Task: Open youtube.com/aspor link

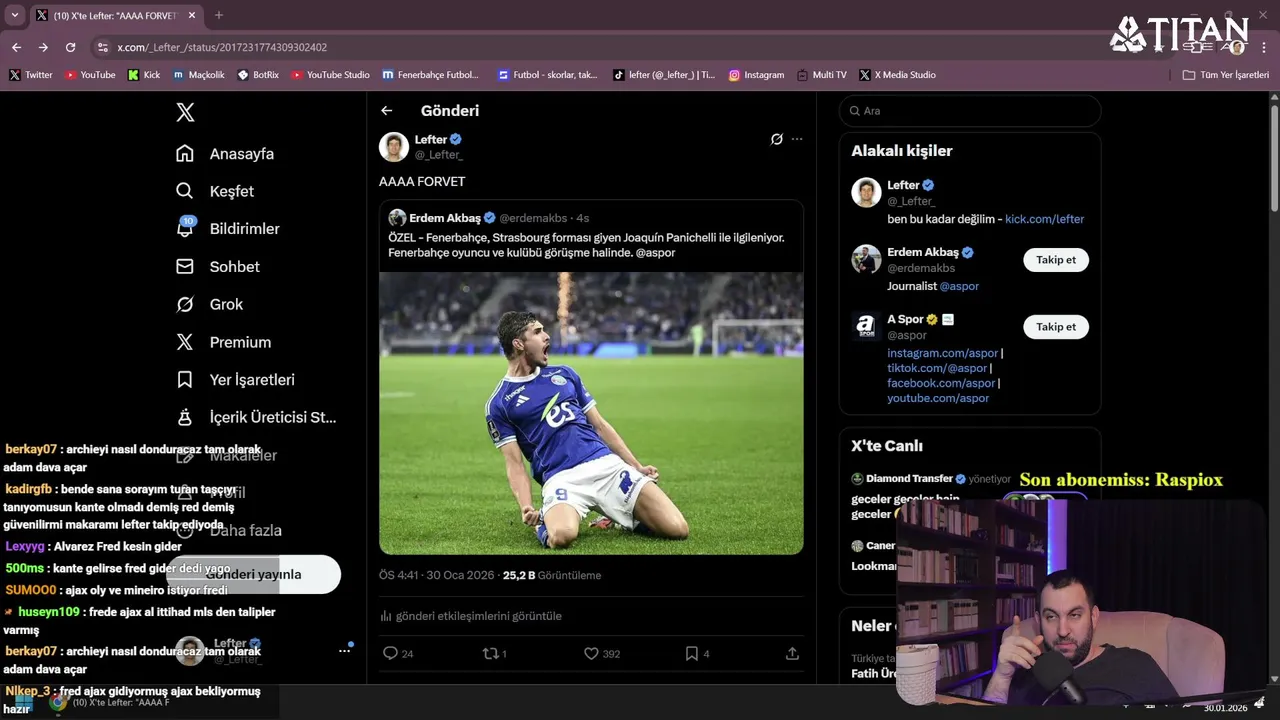Action: (x=938, y=398)
